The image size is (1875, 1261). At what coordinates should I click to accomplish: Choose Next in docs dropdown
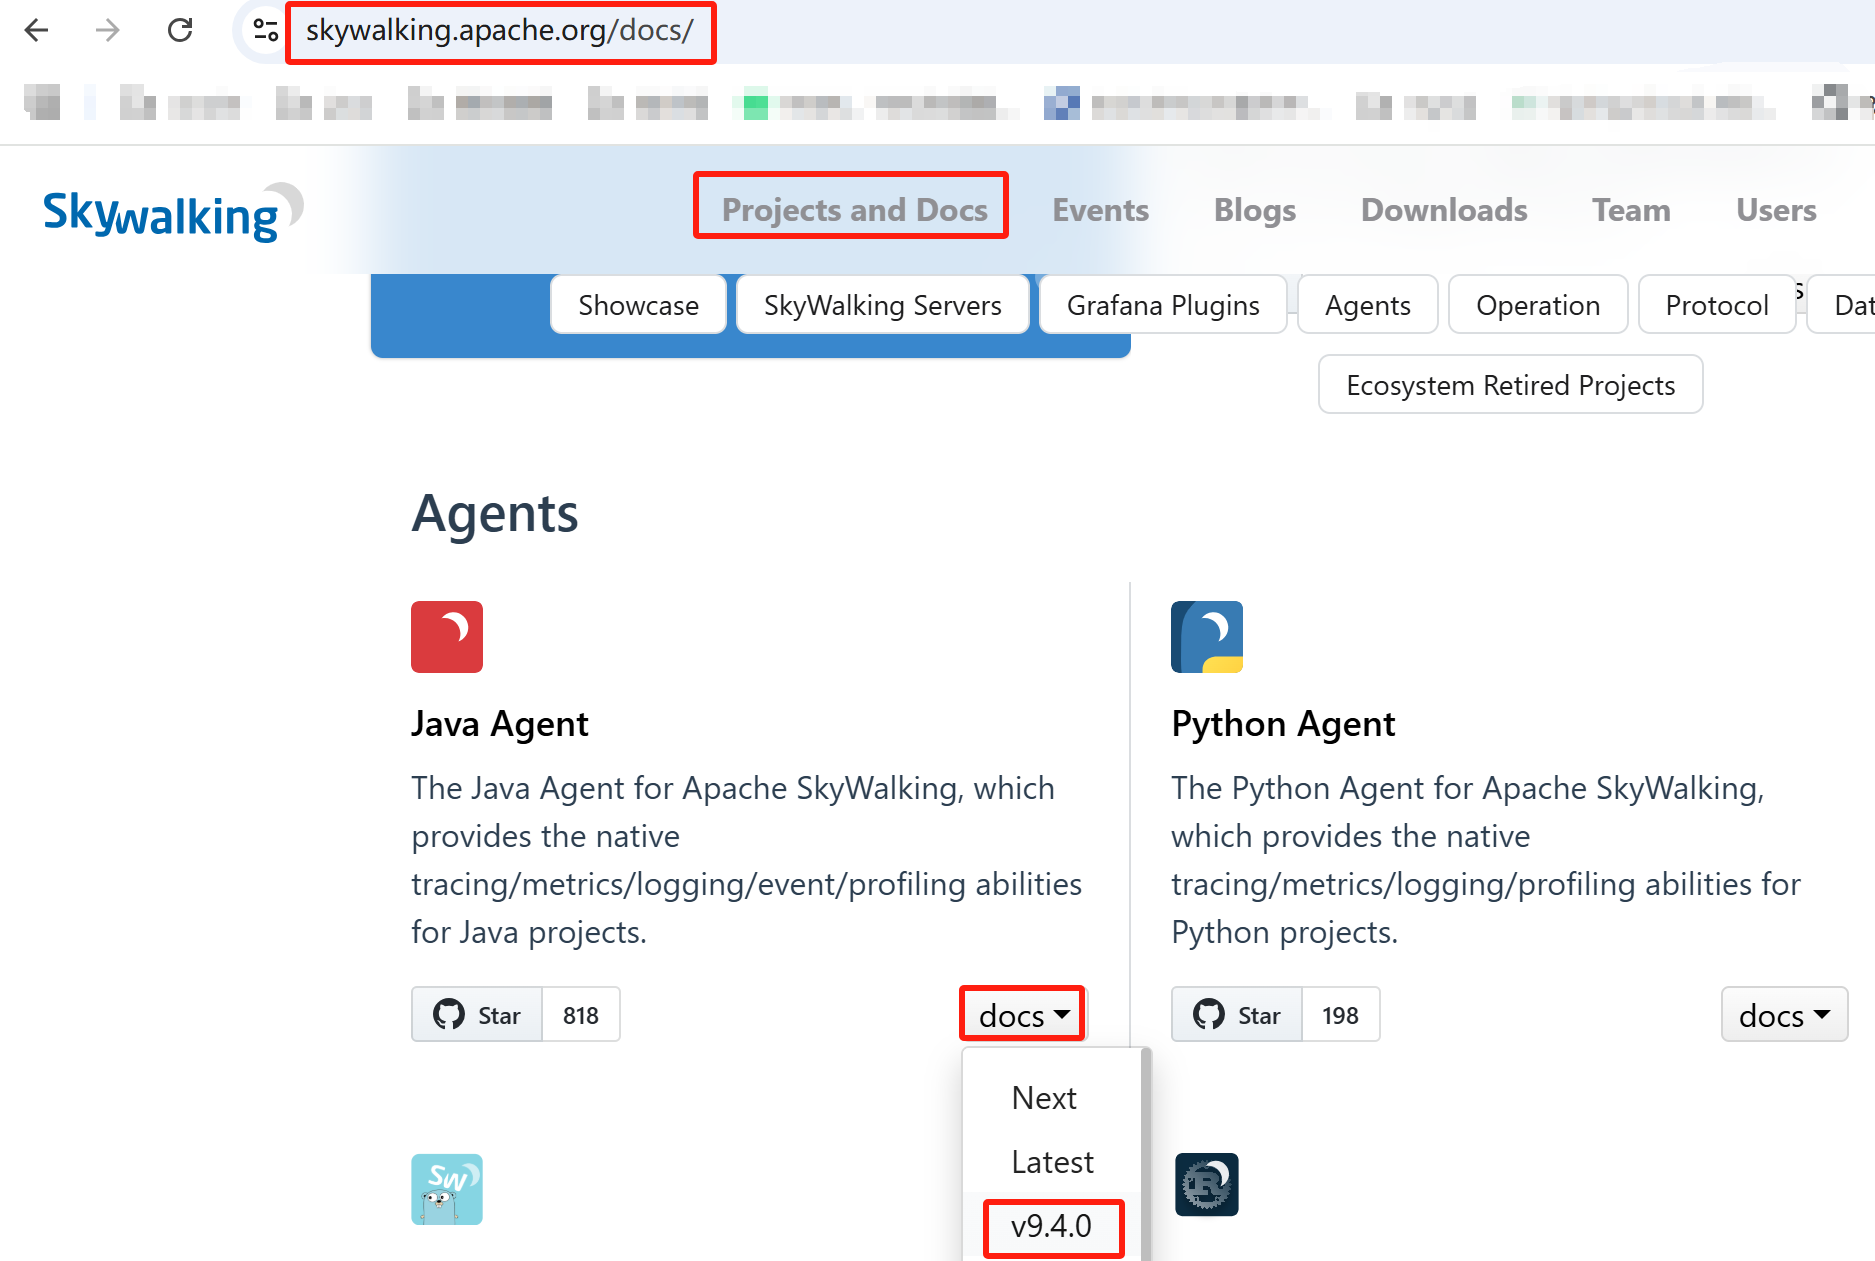click(x=1044, y=1098)
